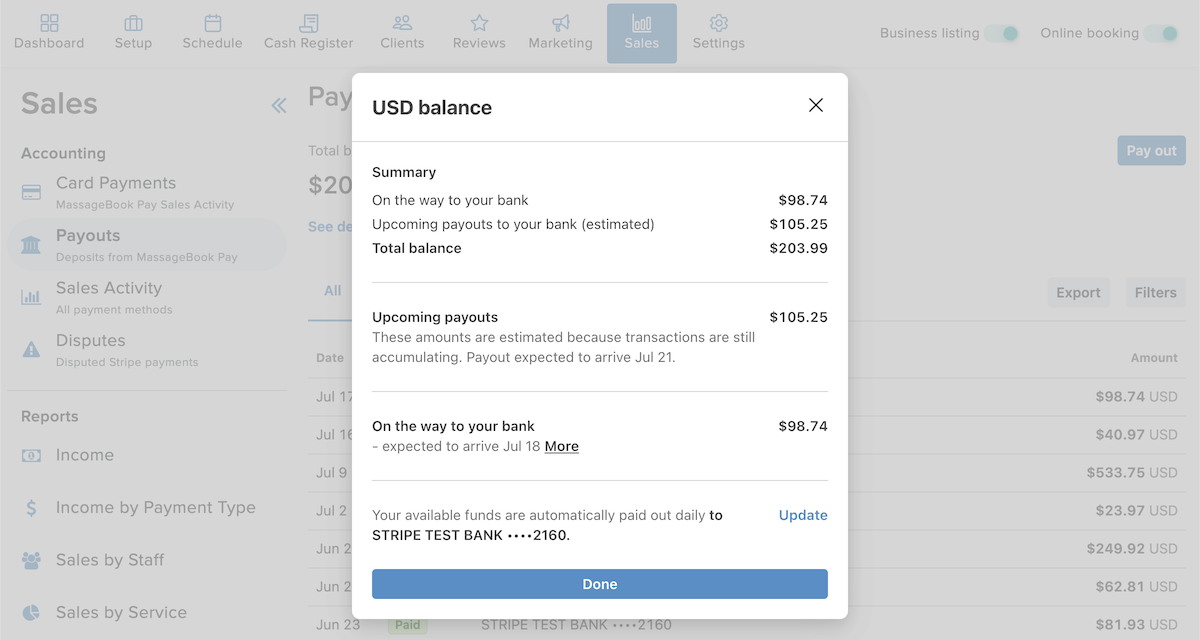Click the Paid status badge for Jun 23
Viewport: 1200px width, 640px height.
click(407, 625)
